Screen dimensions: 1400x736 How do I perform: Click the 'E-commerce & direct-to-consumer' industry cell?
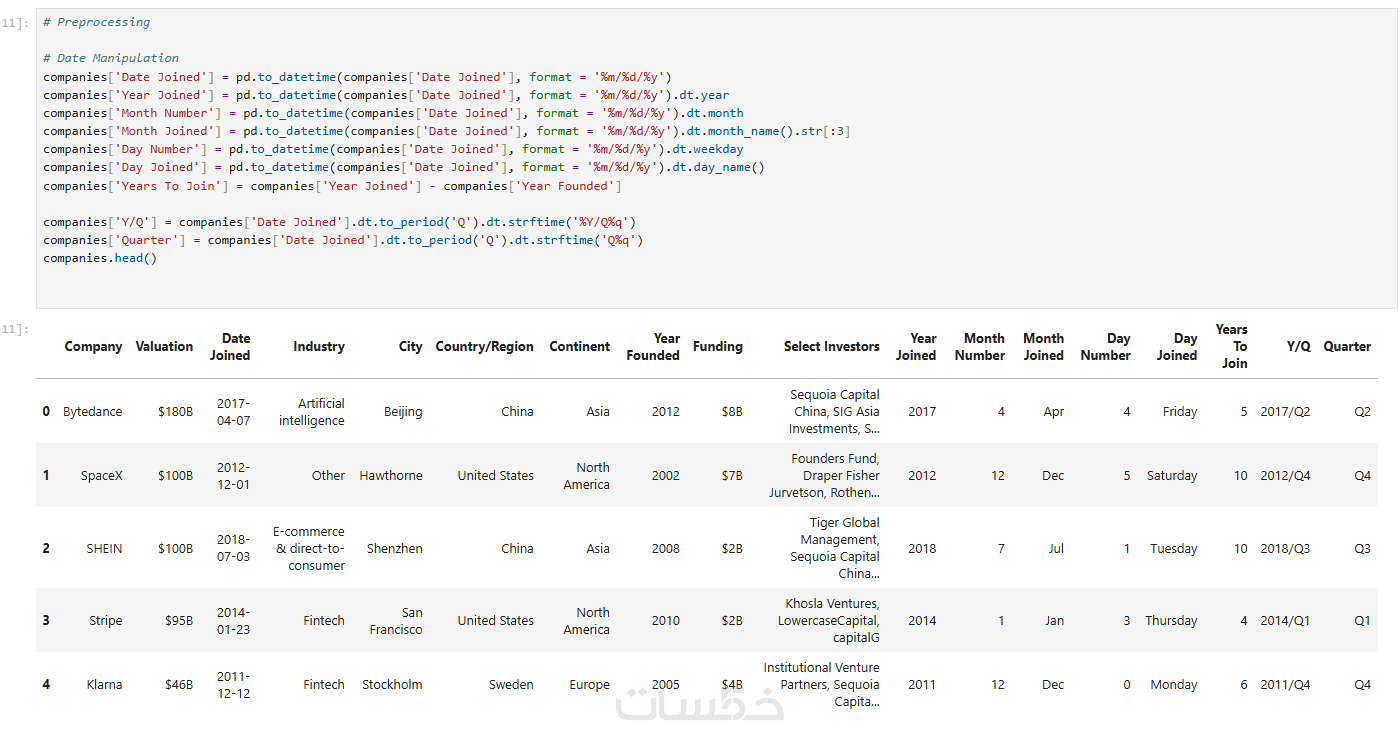tap(309, 549)
